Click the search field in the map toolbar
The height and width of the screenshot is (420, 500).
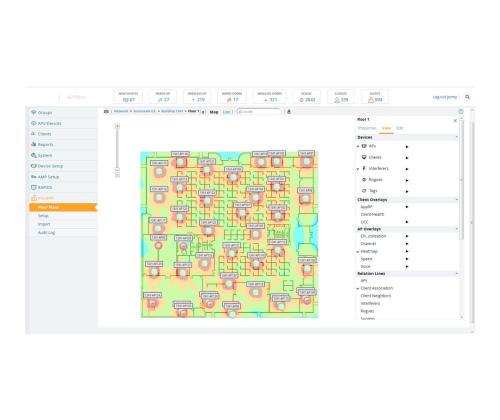[x=259, y=112]
